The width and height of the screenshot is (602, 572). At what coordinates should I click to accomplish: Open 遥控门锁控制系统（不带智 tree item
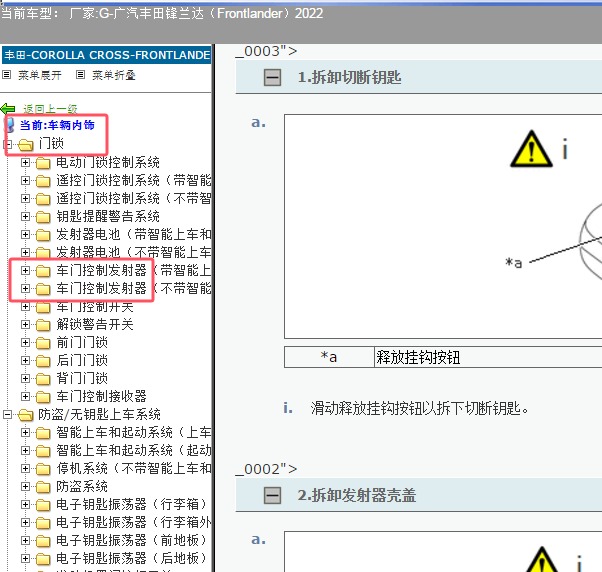134,198
